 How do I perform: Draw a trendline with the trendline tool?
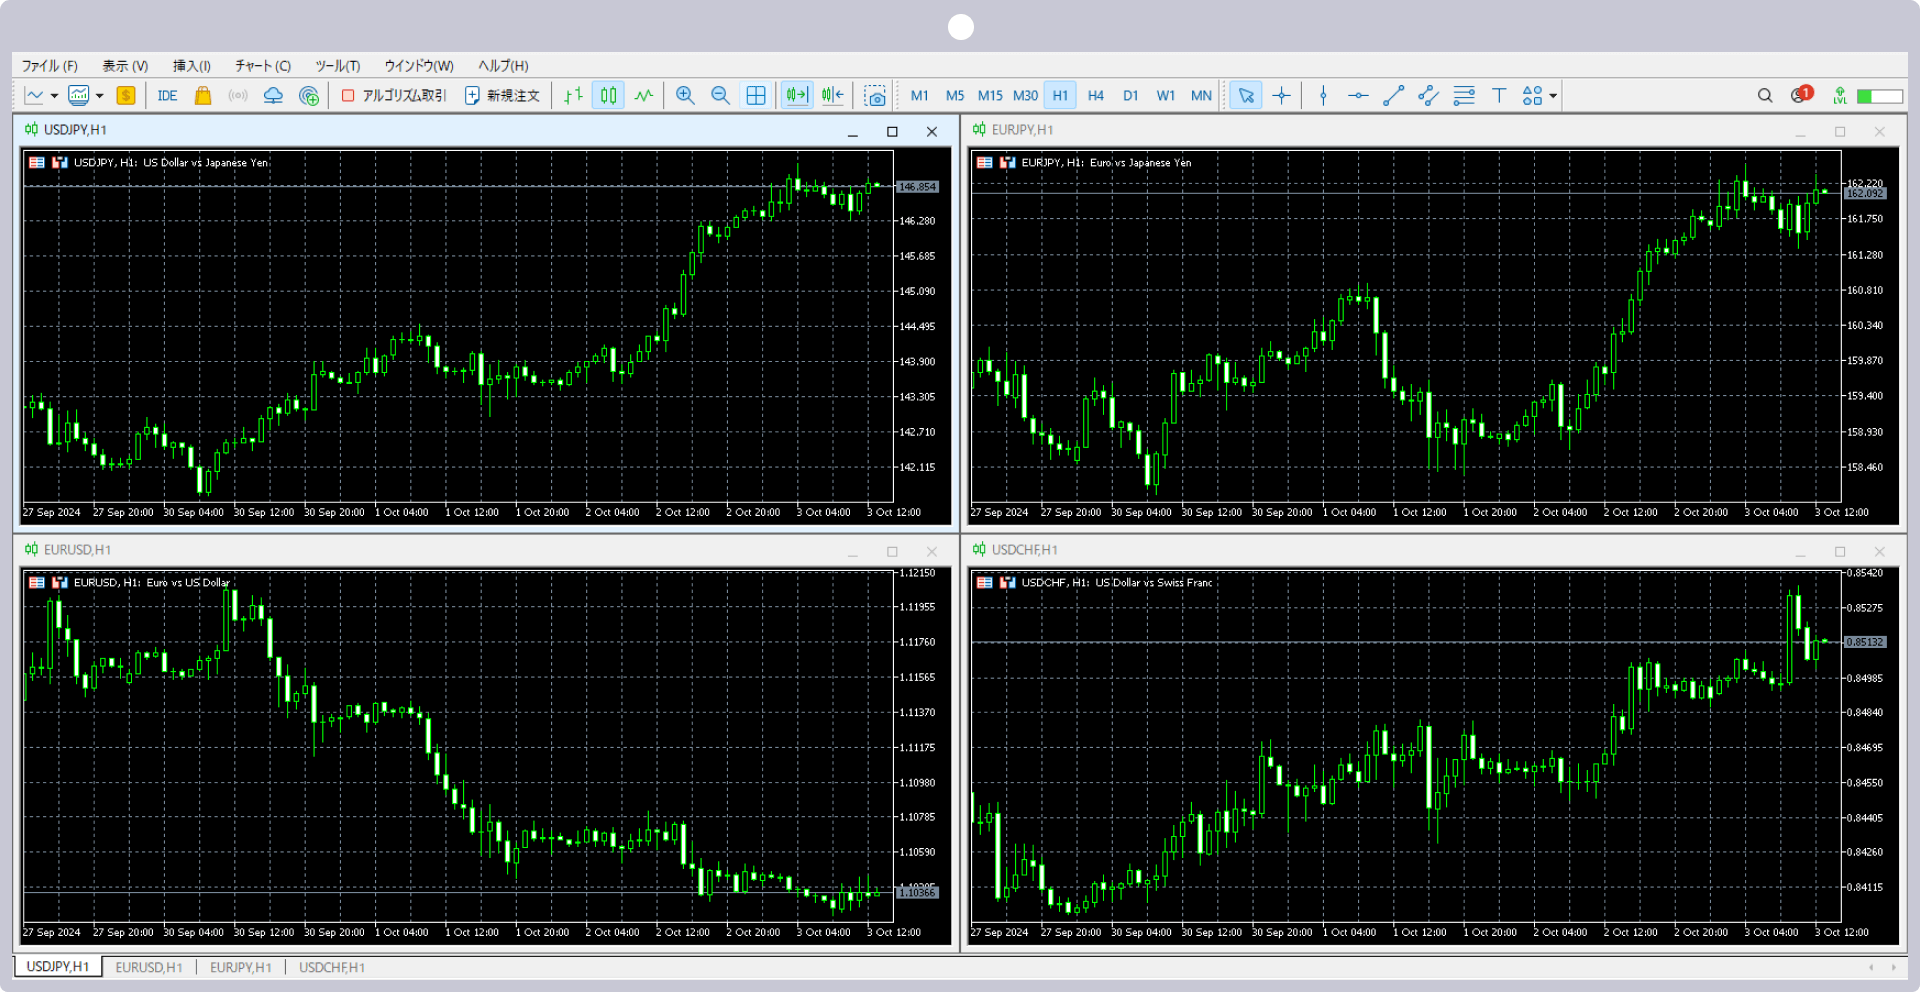pyautogui.click(x=1393, y=96)
